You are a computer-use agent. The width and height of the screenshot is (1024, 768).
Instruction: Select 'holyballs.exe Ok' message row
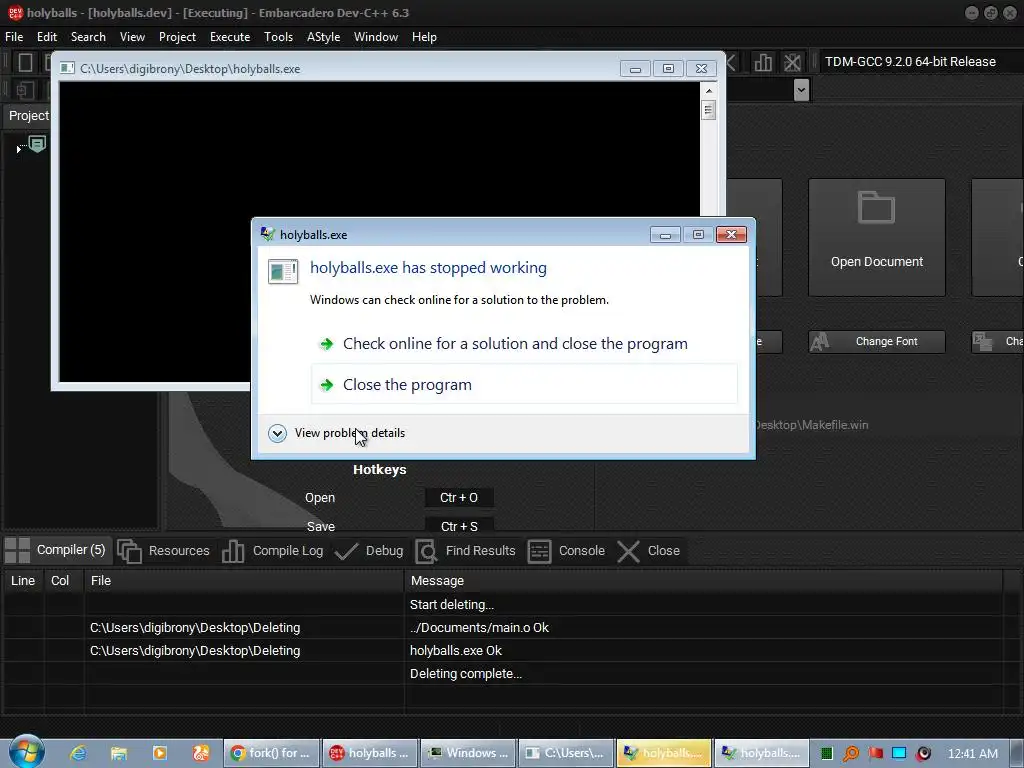(x=503, y=650)
